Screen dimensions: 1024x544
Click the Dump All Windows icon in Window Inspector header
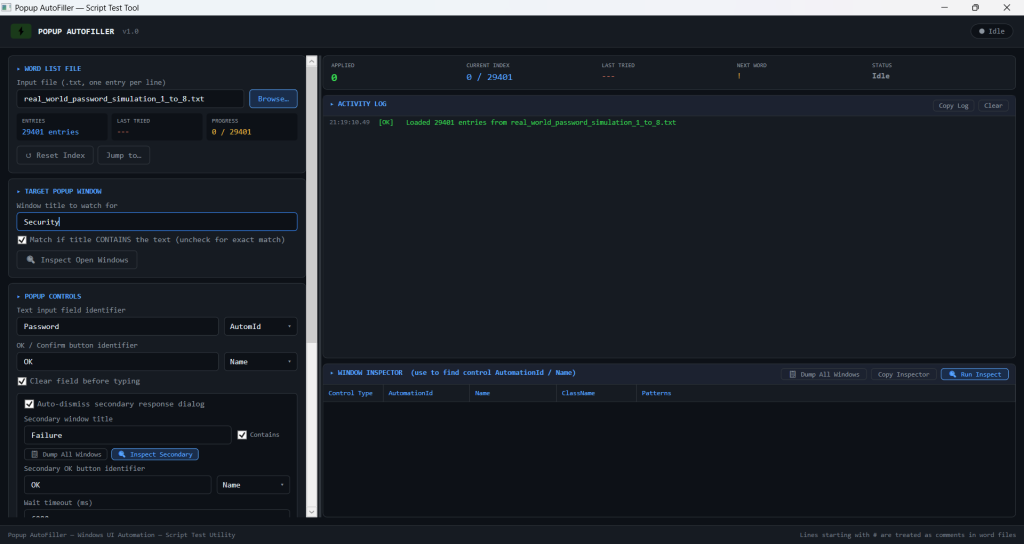point(792,374)
